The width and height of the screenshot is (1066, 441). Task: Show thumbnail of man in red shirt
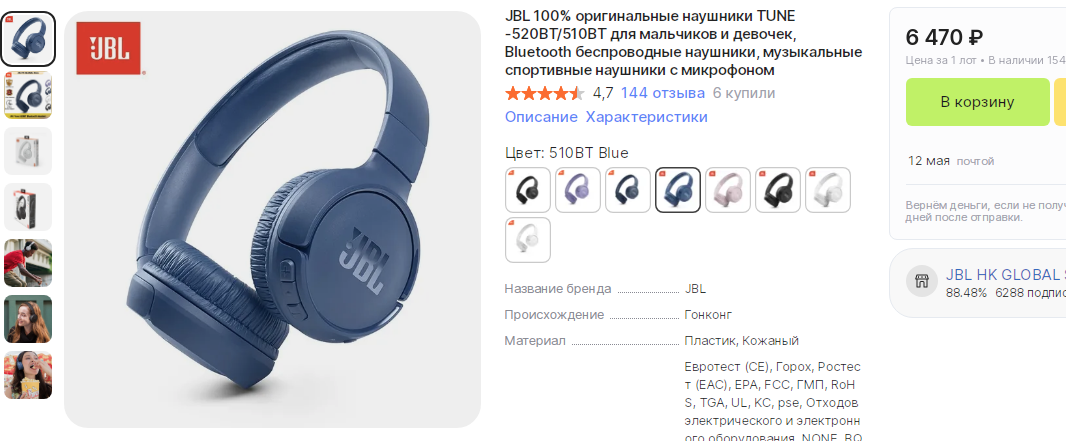tap(28, 263)
